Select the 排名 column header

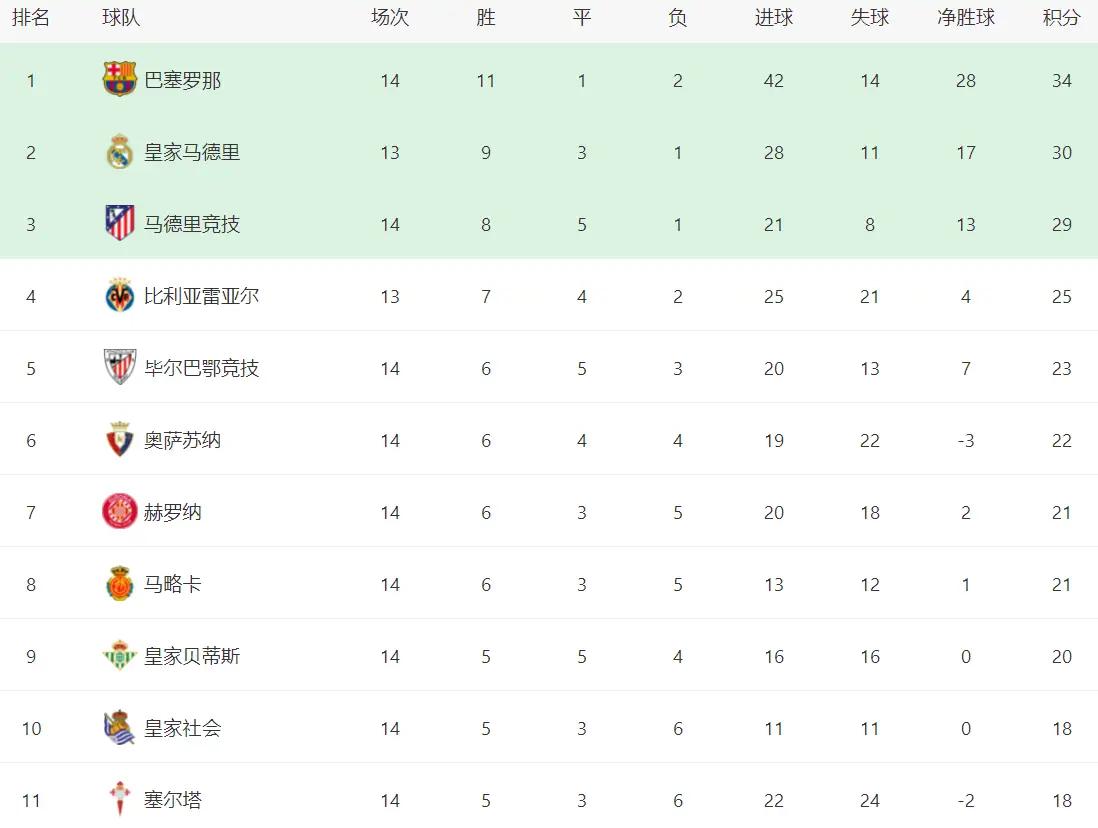[31, 18]
